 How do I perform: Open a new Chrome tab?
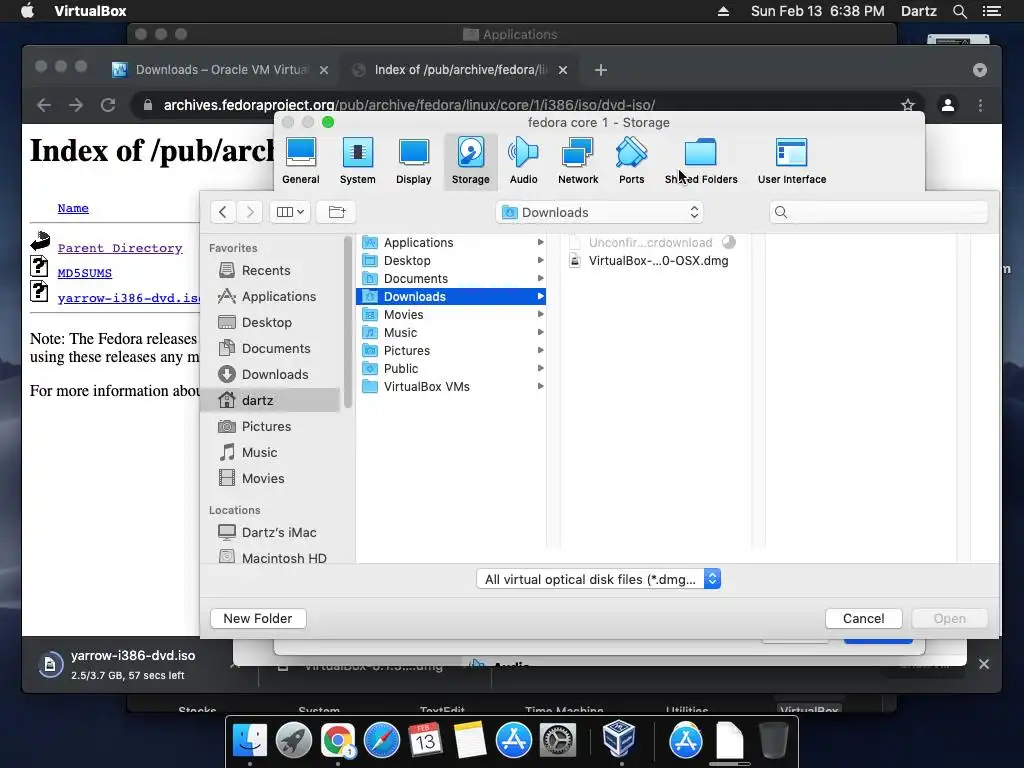[601, 70]
